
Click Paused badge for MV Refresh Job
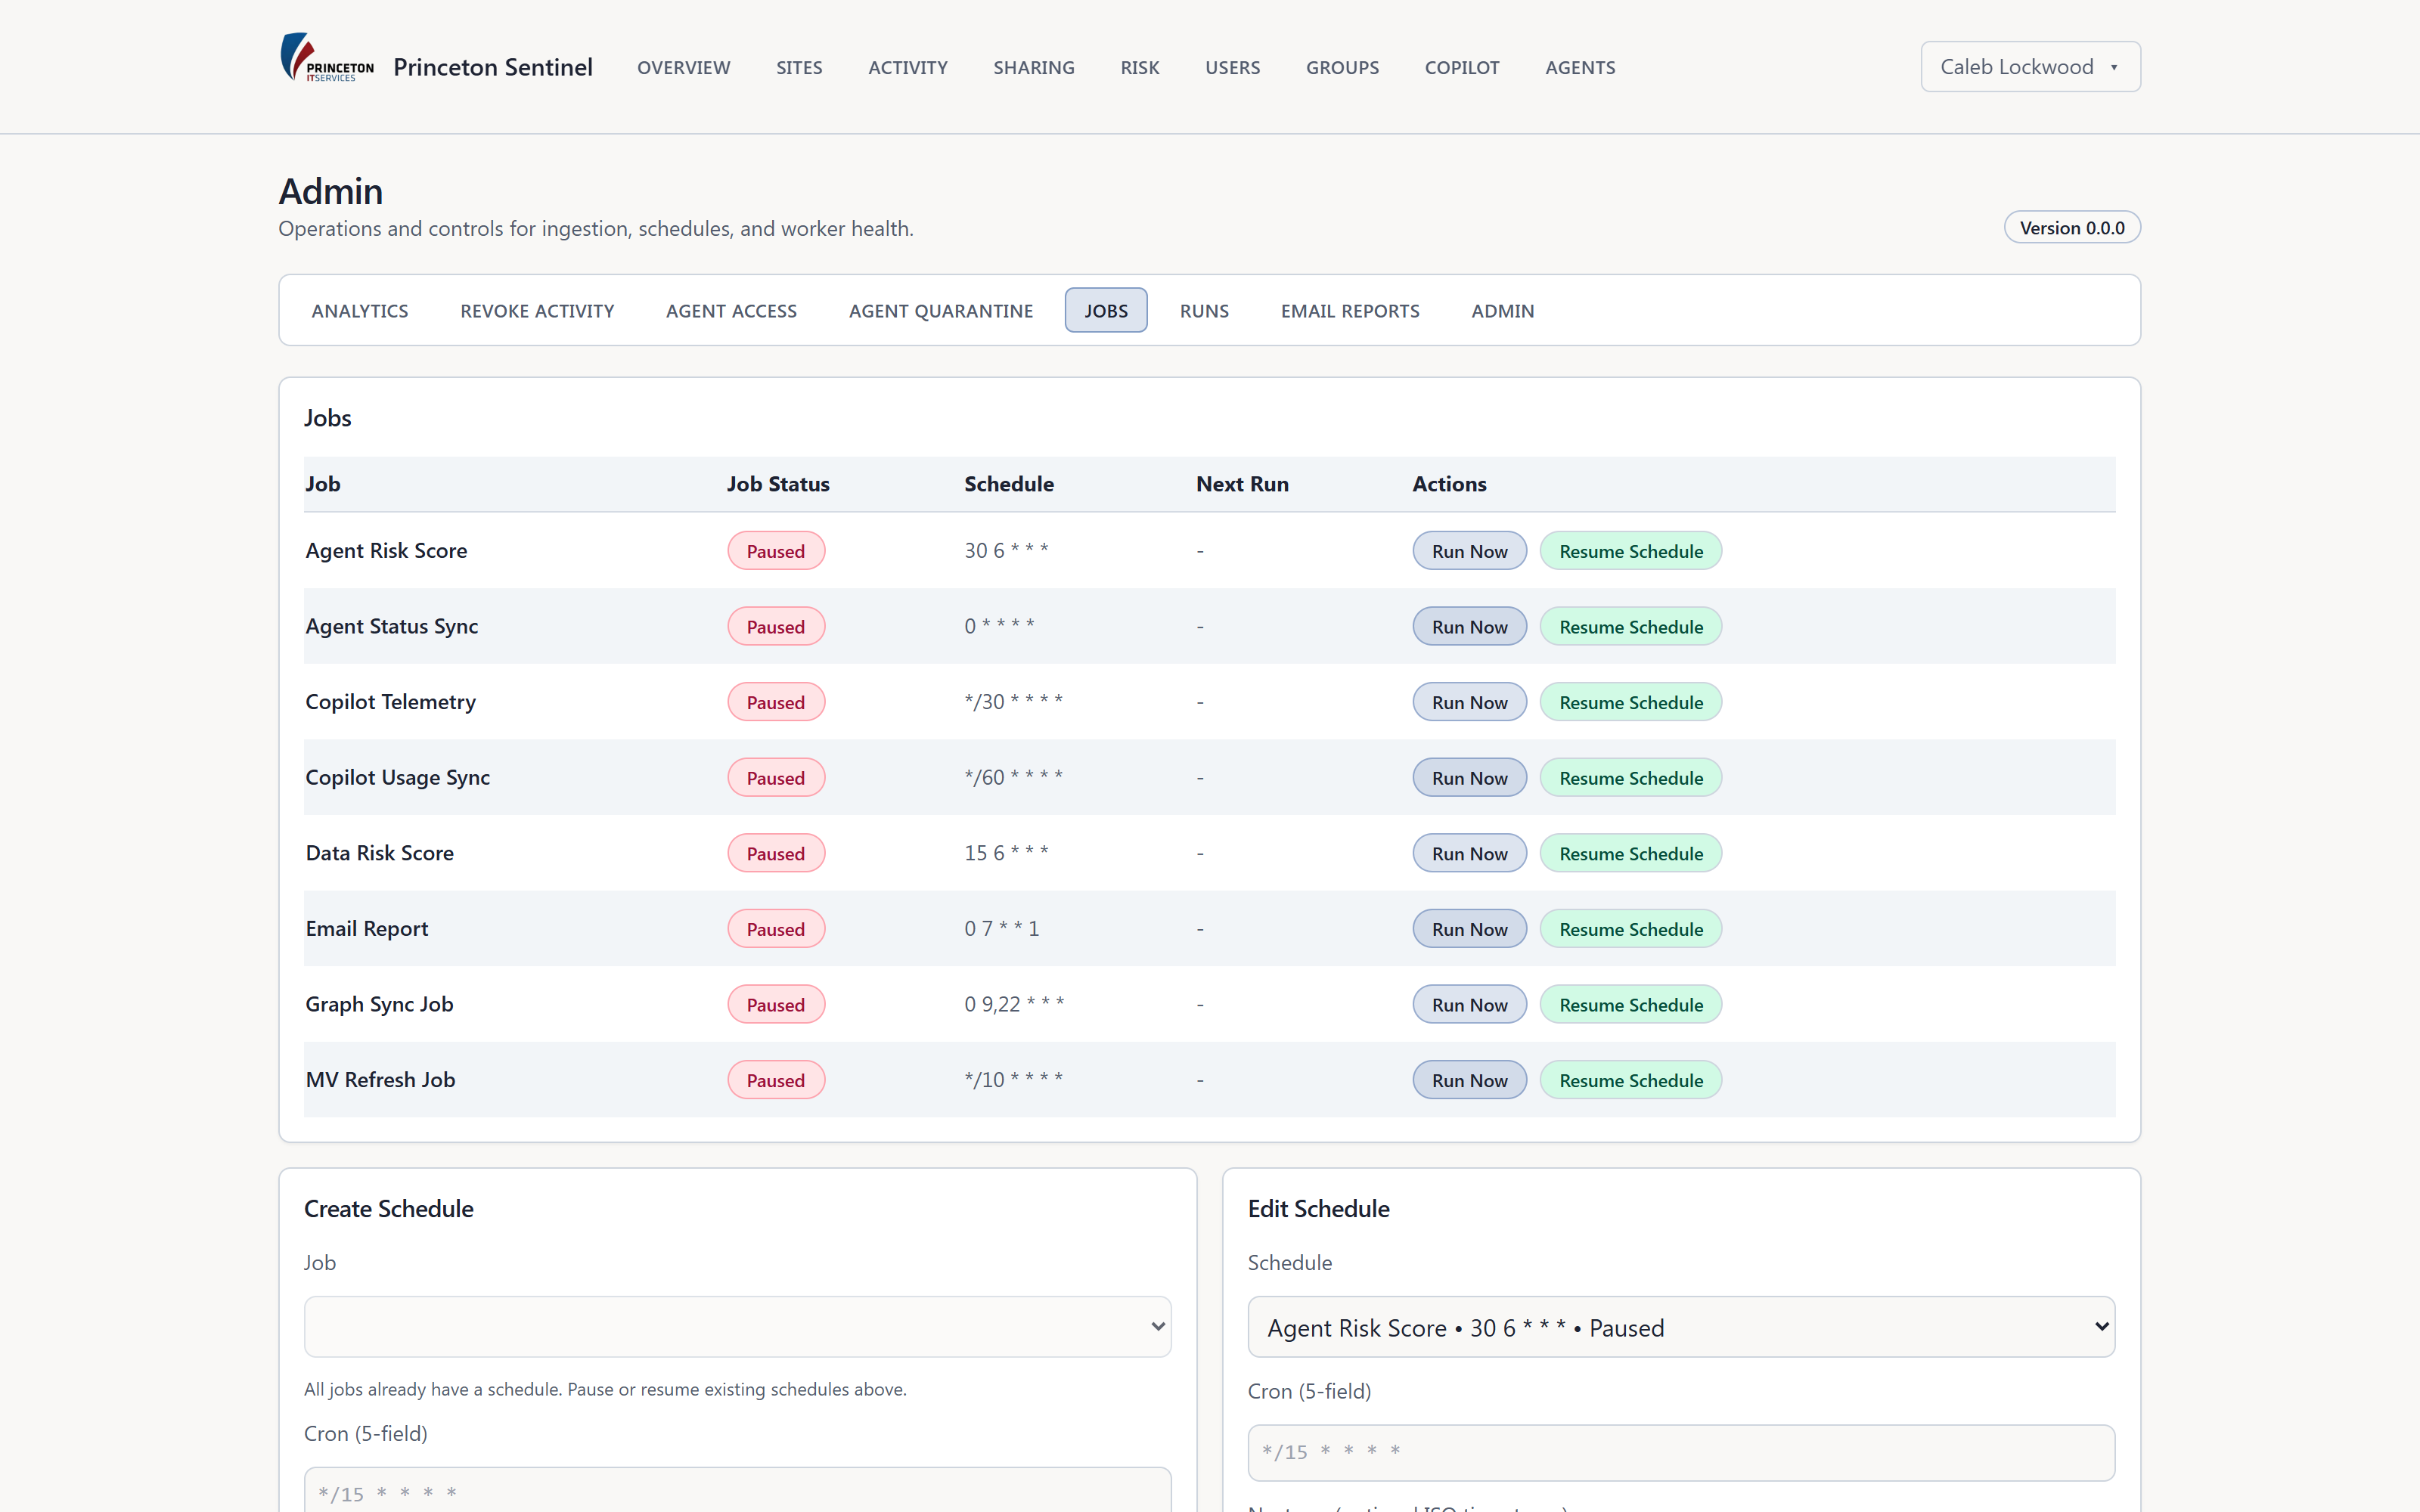(x=776, y=1080)
